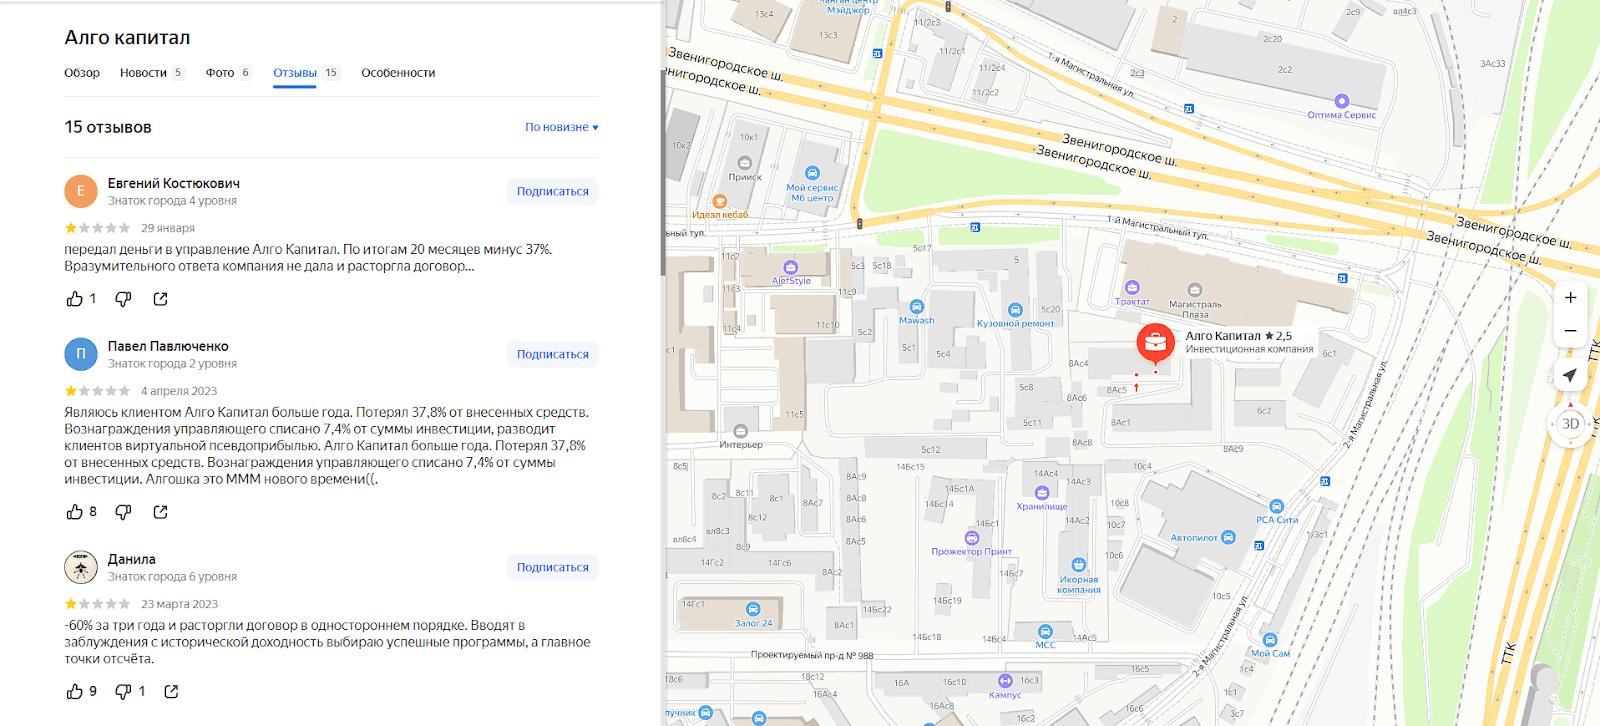The image size is (1600, 726).
Task: Subscribe to Евгений Костюкович
Action: click(552, 191)
